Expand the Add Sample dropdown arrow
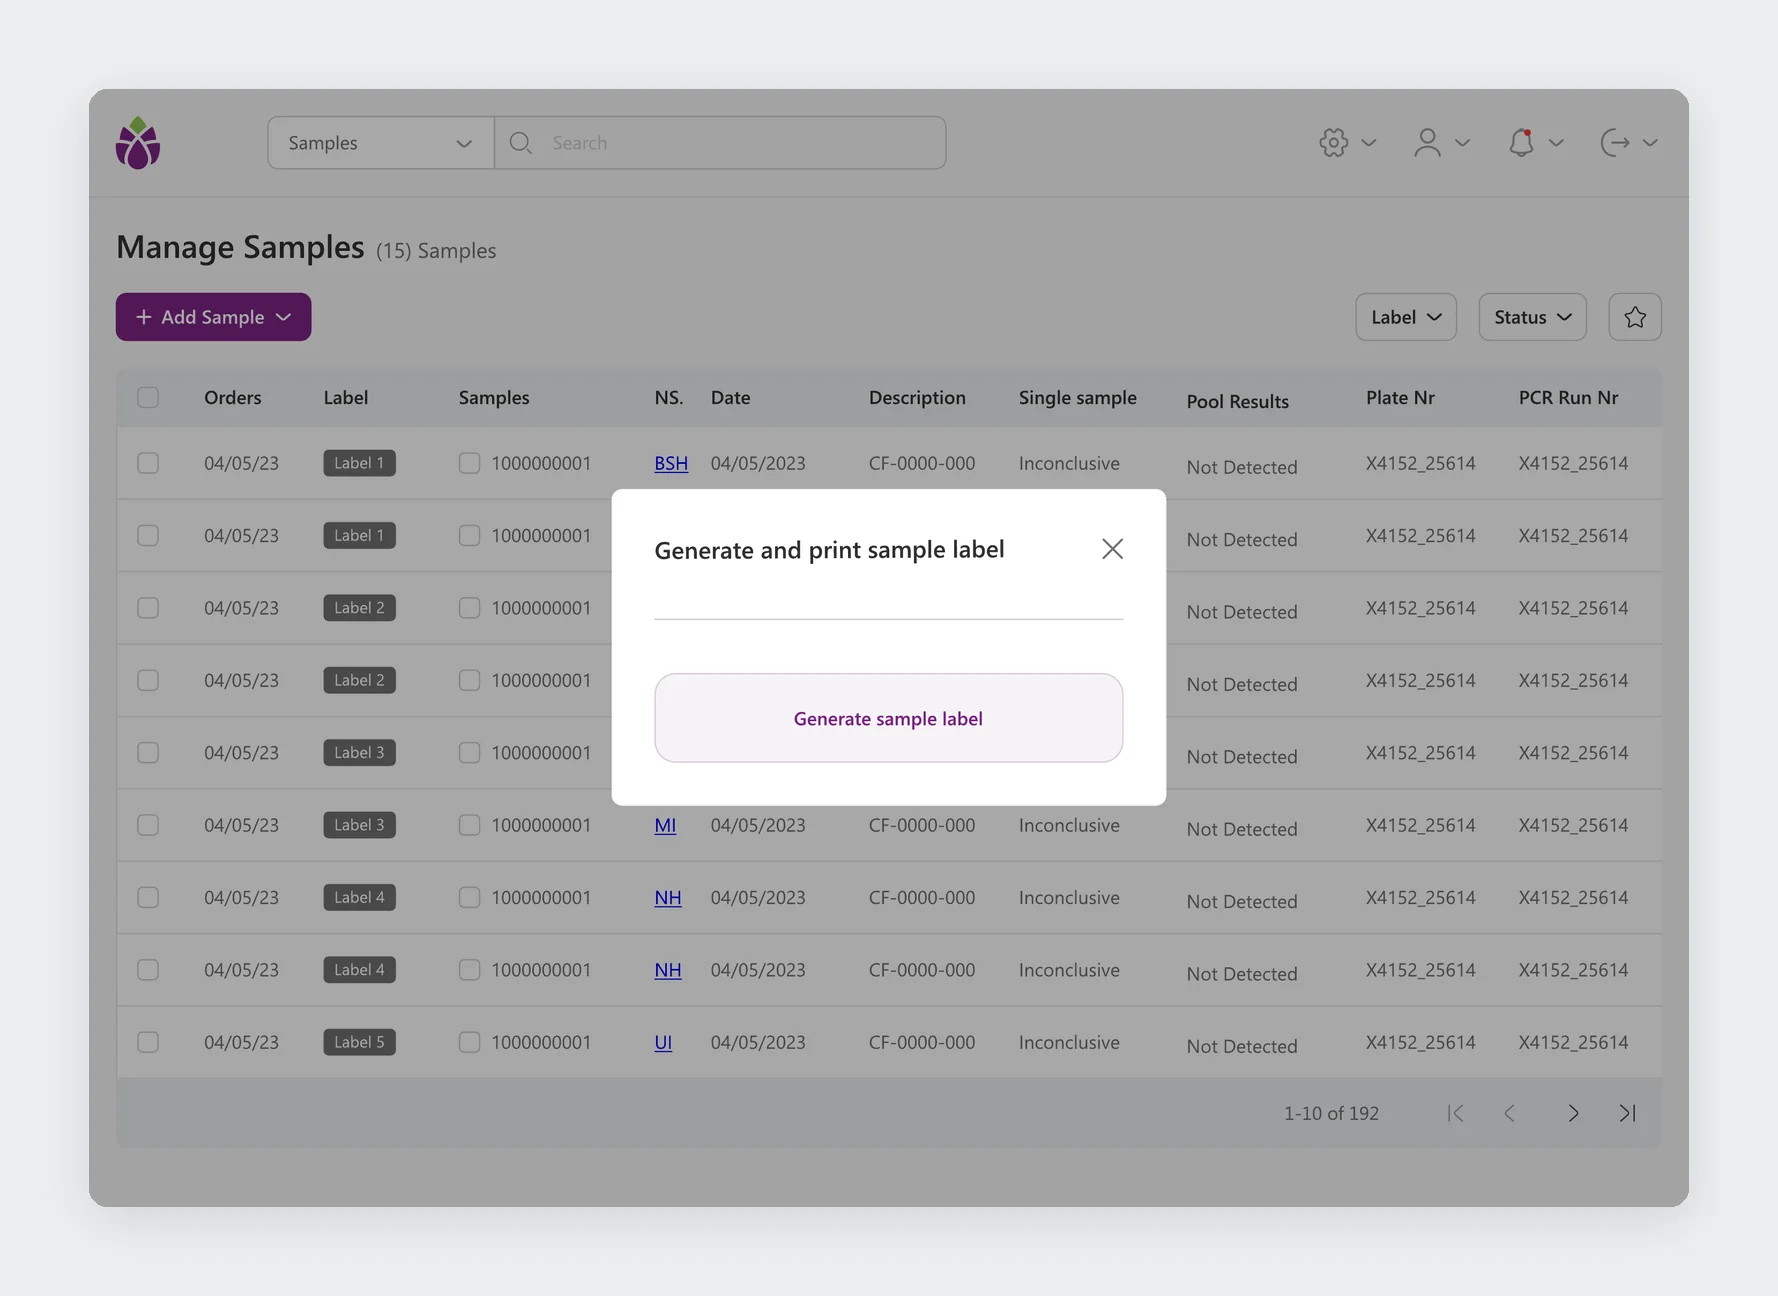1778x1296 pixels. tap(284, 317)
